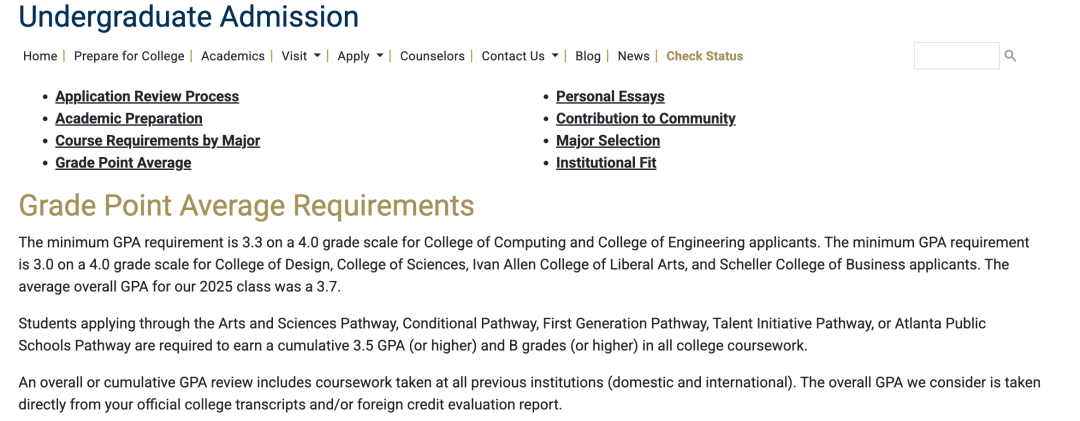The width and height of the screenshot is (1080, 421).
Task: Select the Academics menu item
Action: pos(233,56)
